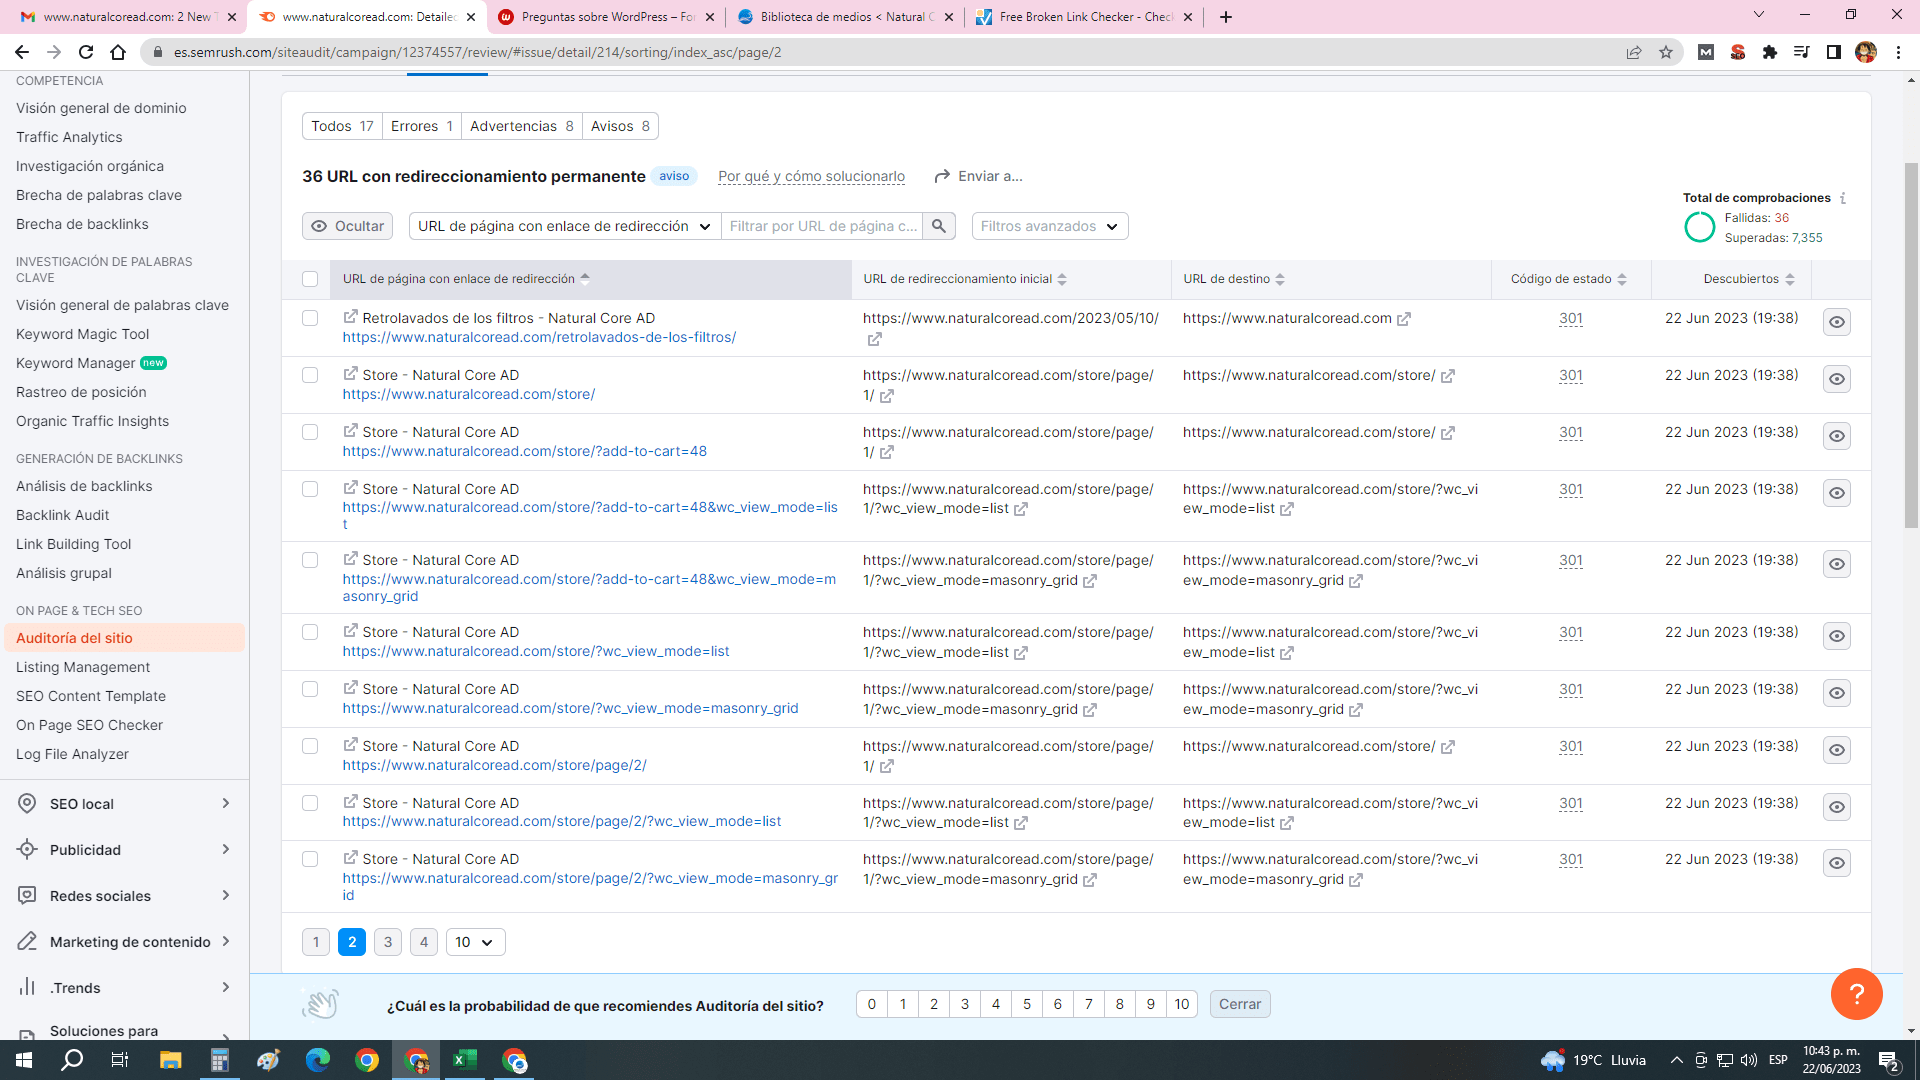Select the Todos 17 filter tab
The height and width of the screenshot is (1080, 1920).
[342, 126]
